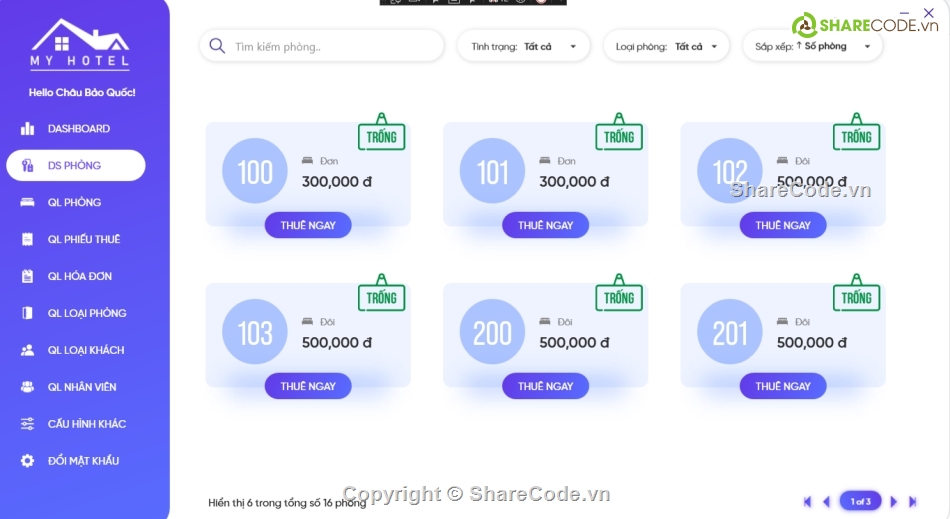Click the My Hotel logo
The image size is (950, 519).
click(x=80, y=45)
